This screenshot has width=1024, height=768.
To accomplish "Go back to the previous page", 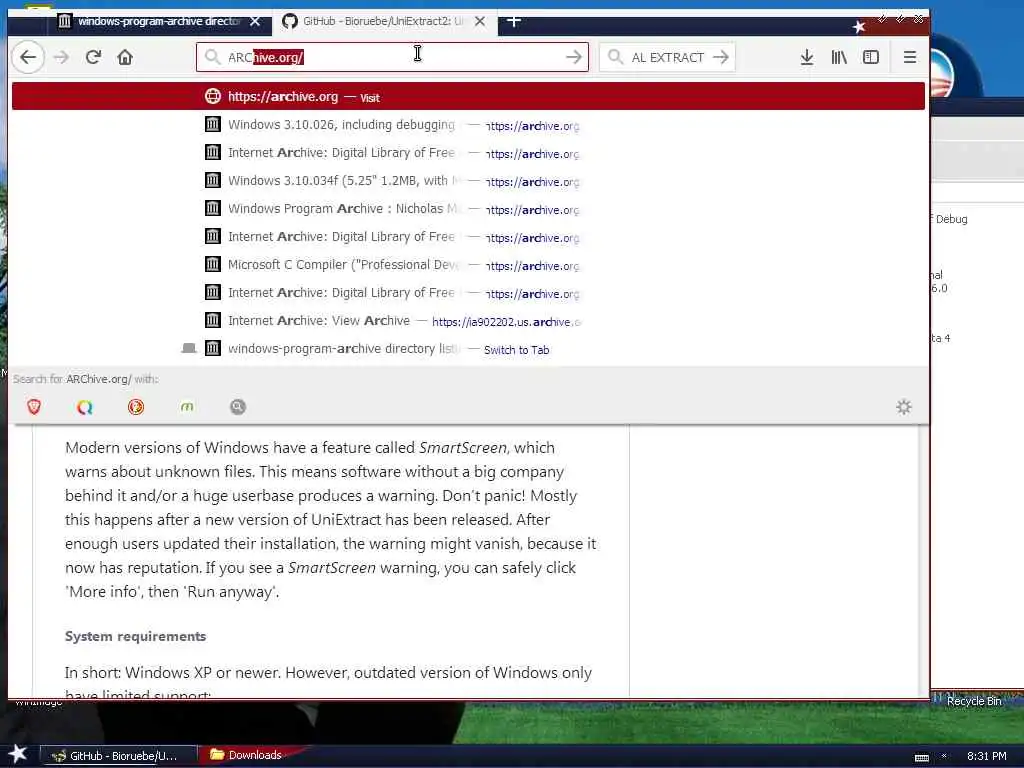I will pos(28,57).
